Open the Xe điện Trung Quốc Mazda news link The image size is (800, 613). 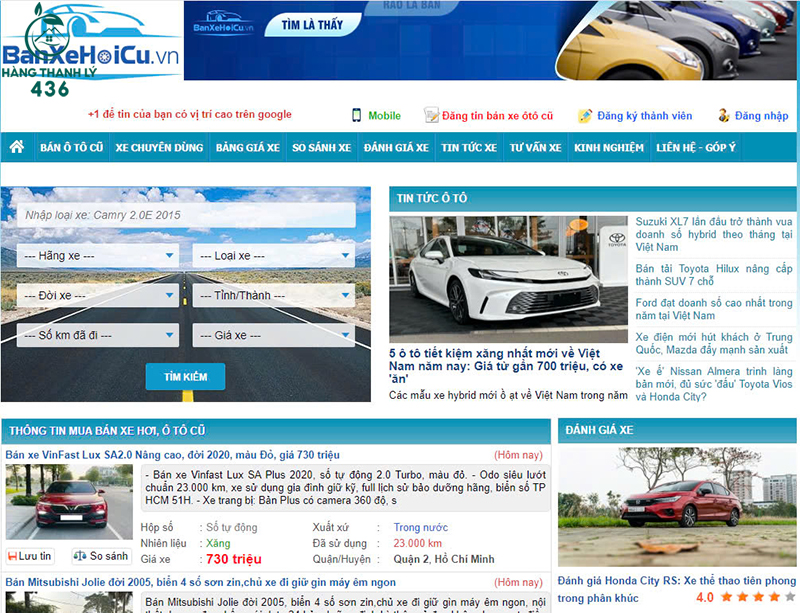(714, 343)
